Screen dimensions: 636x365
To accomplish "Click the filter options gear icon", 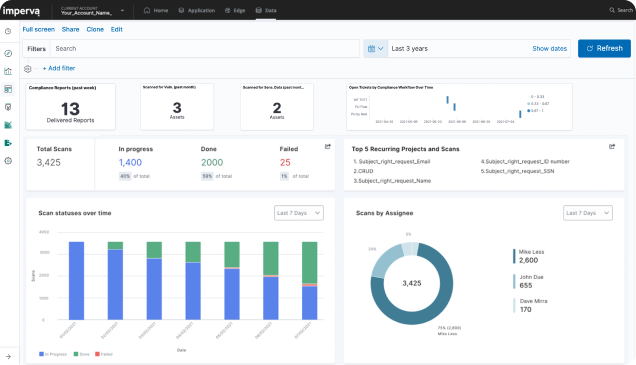I will (x=28, y=69).
